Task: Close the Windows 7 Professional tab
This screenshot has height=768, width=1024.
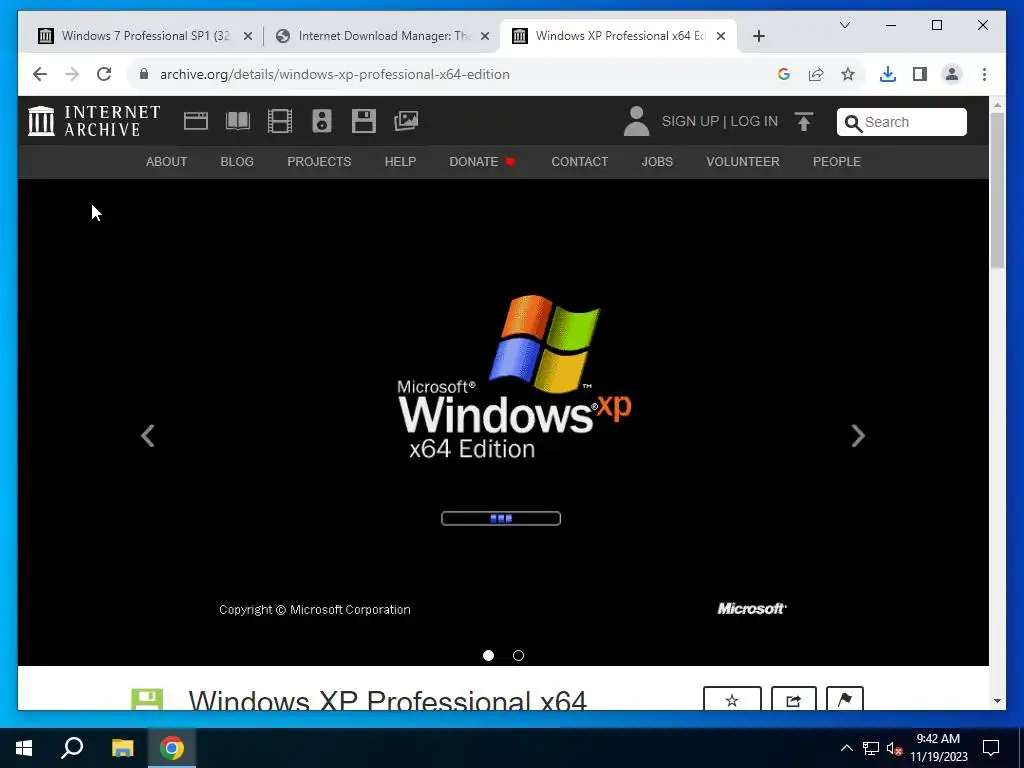Action: [248, 37]
